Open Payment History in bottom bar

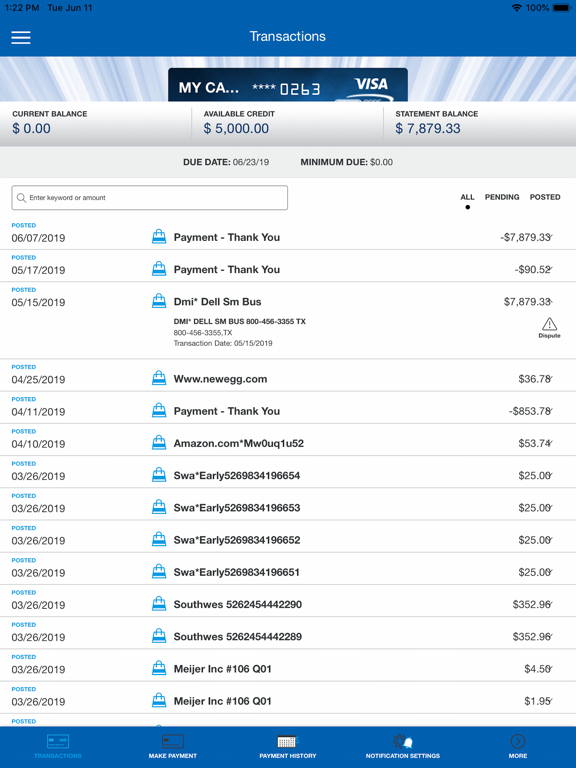pos(288,746)
